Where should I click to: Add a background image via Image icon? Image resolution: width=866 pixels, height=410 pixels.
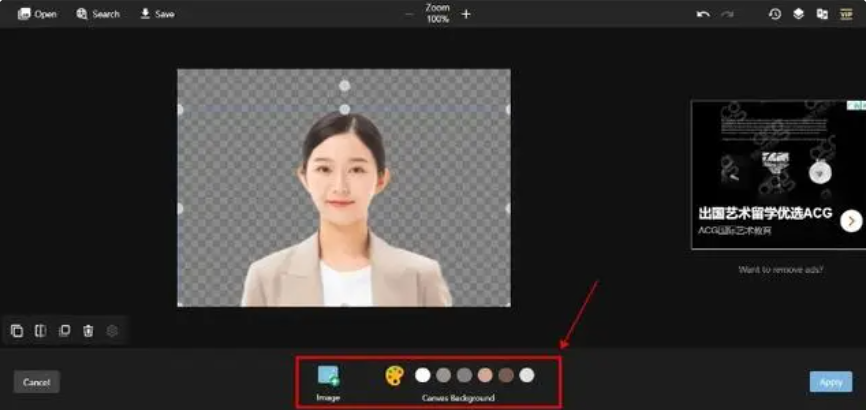click(328, 376)
